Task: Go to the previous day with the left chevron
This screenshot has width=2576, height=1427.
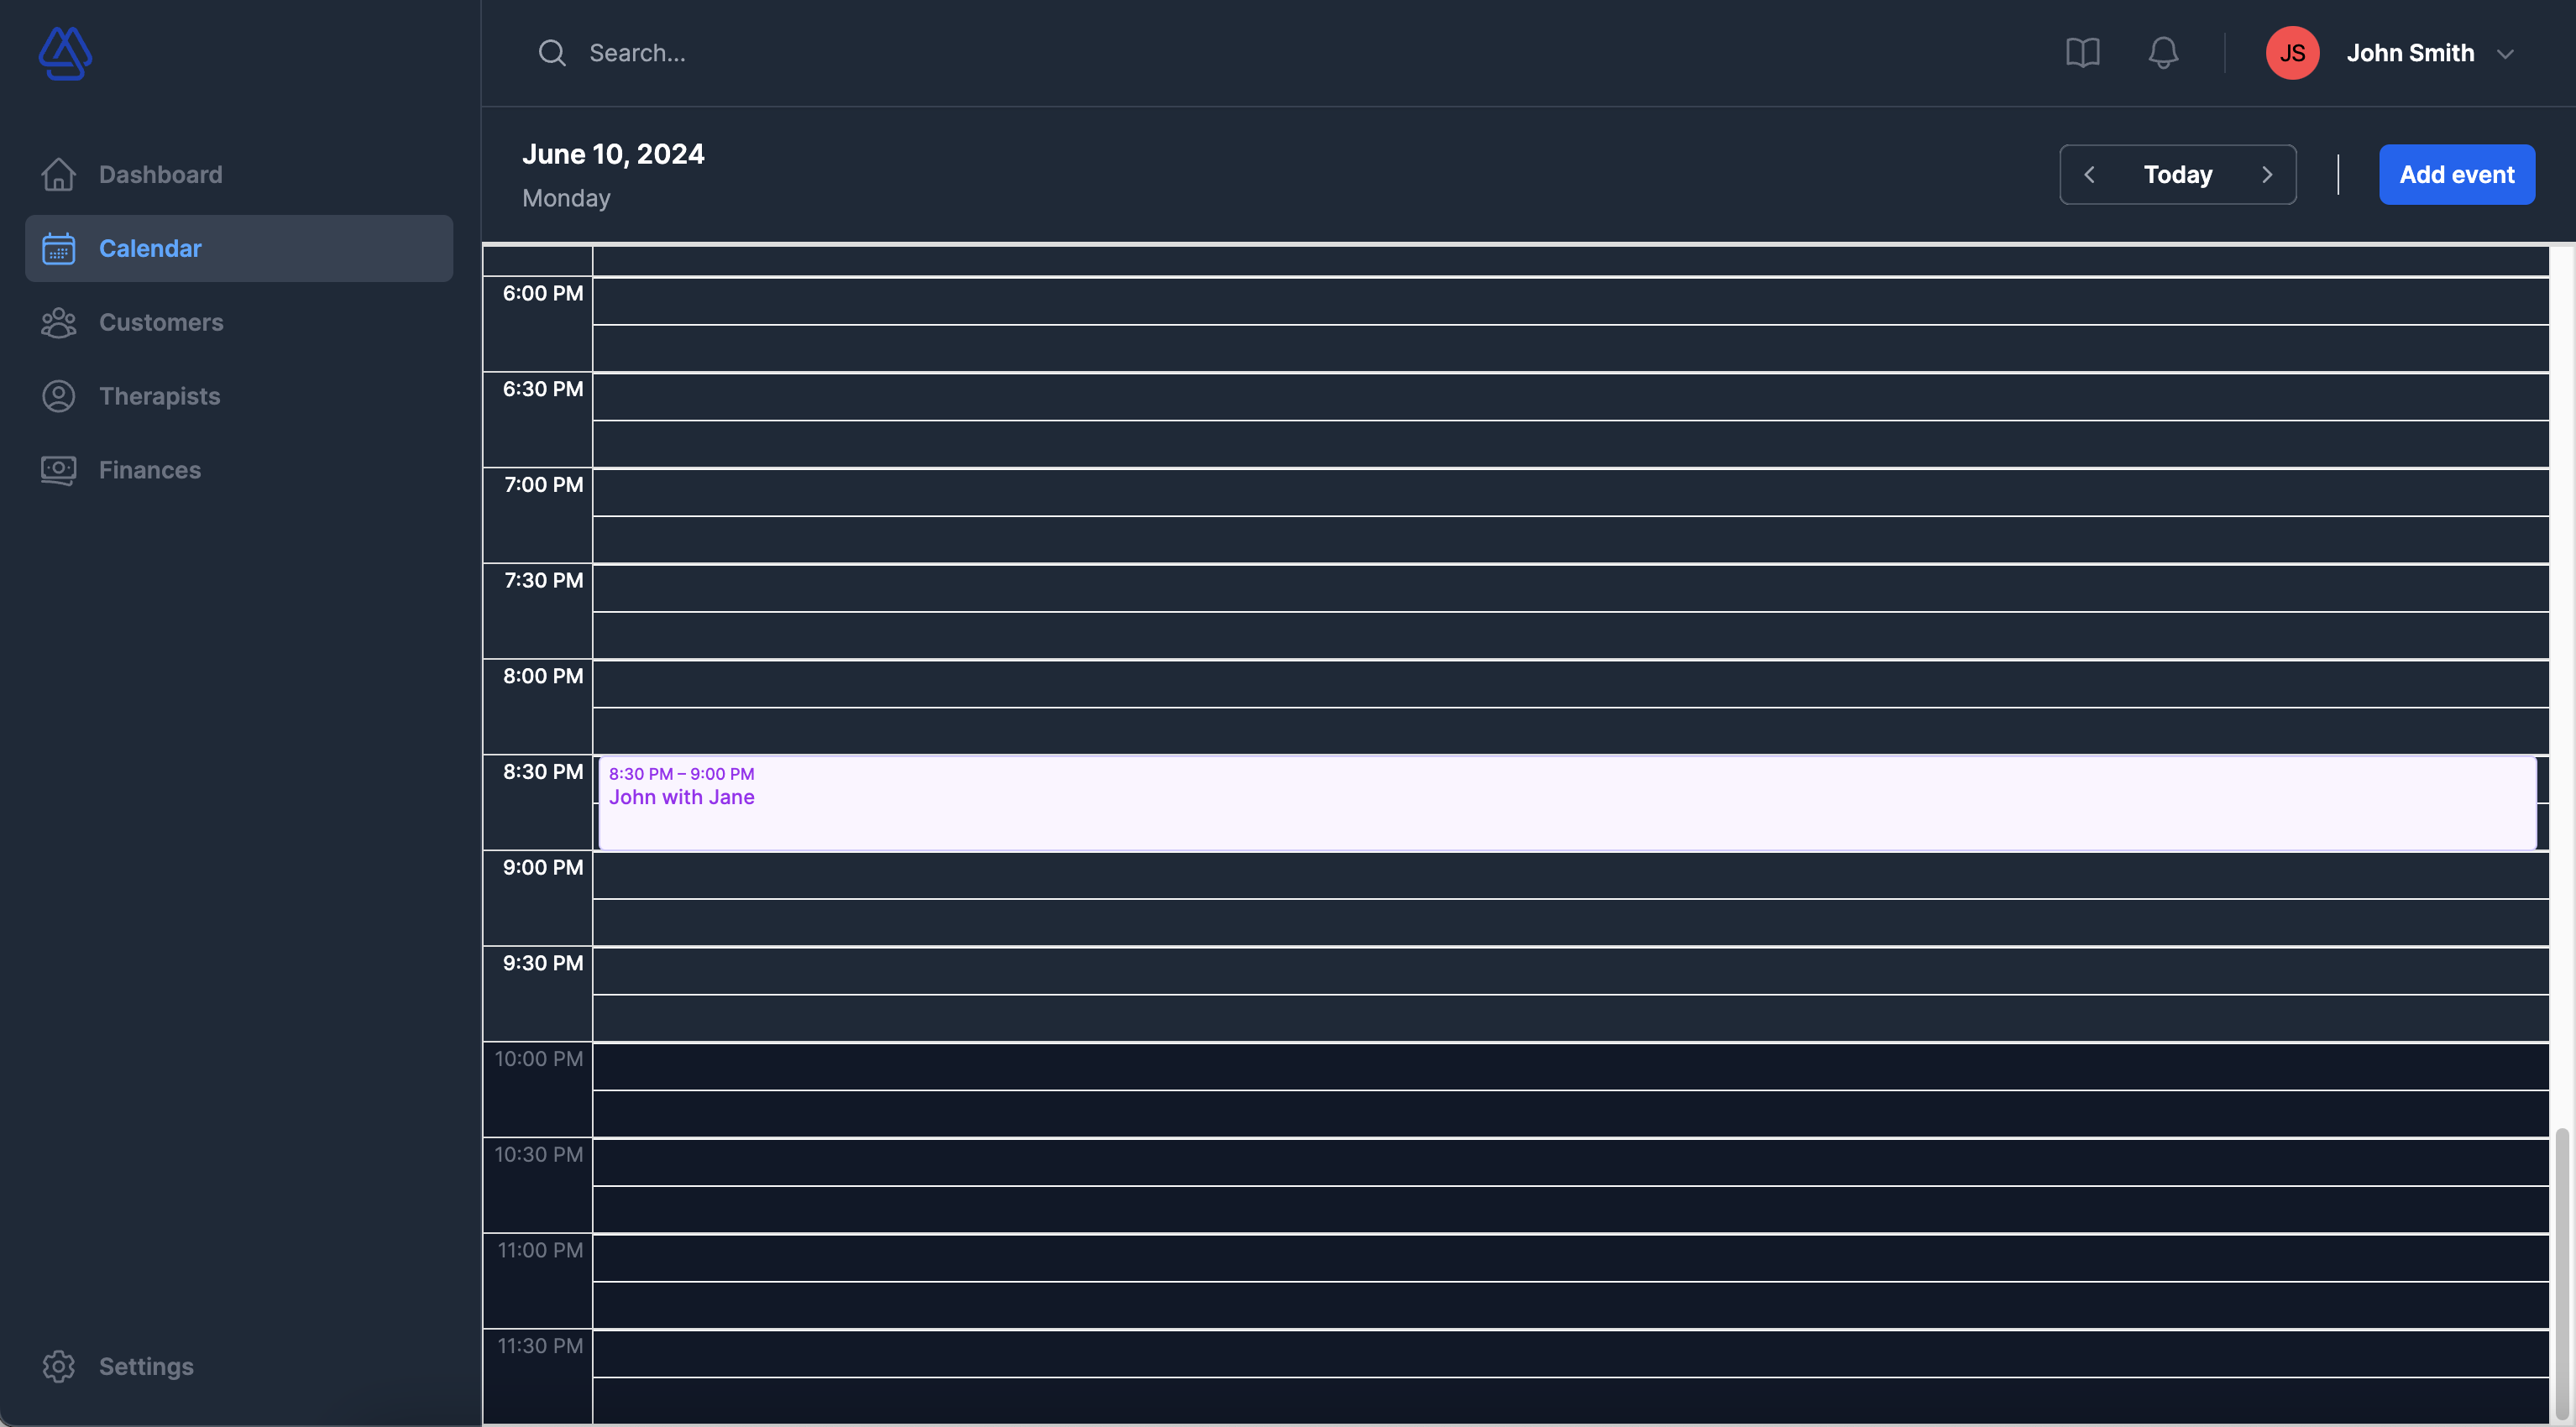Action: coord(2089,174)
